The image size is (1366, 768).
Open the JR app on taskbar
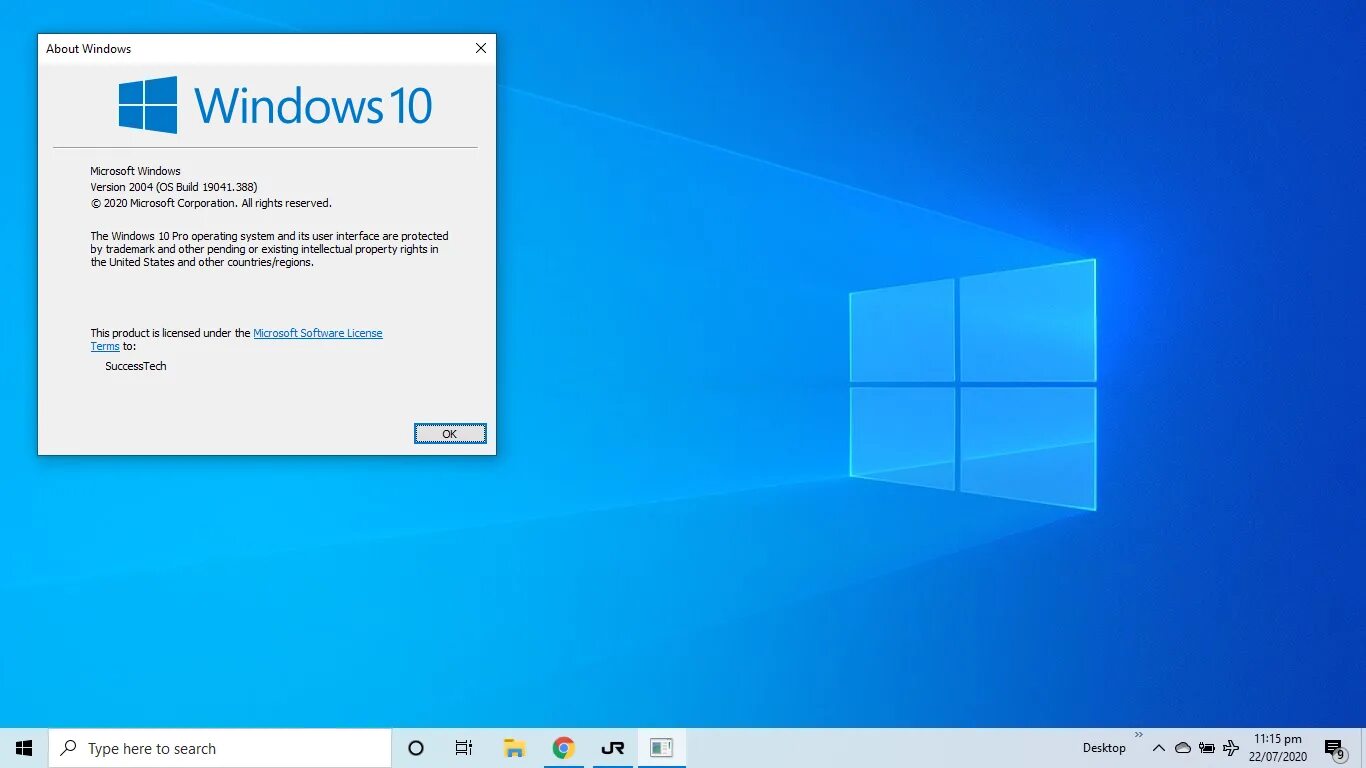[x=613, y=748]
